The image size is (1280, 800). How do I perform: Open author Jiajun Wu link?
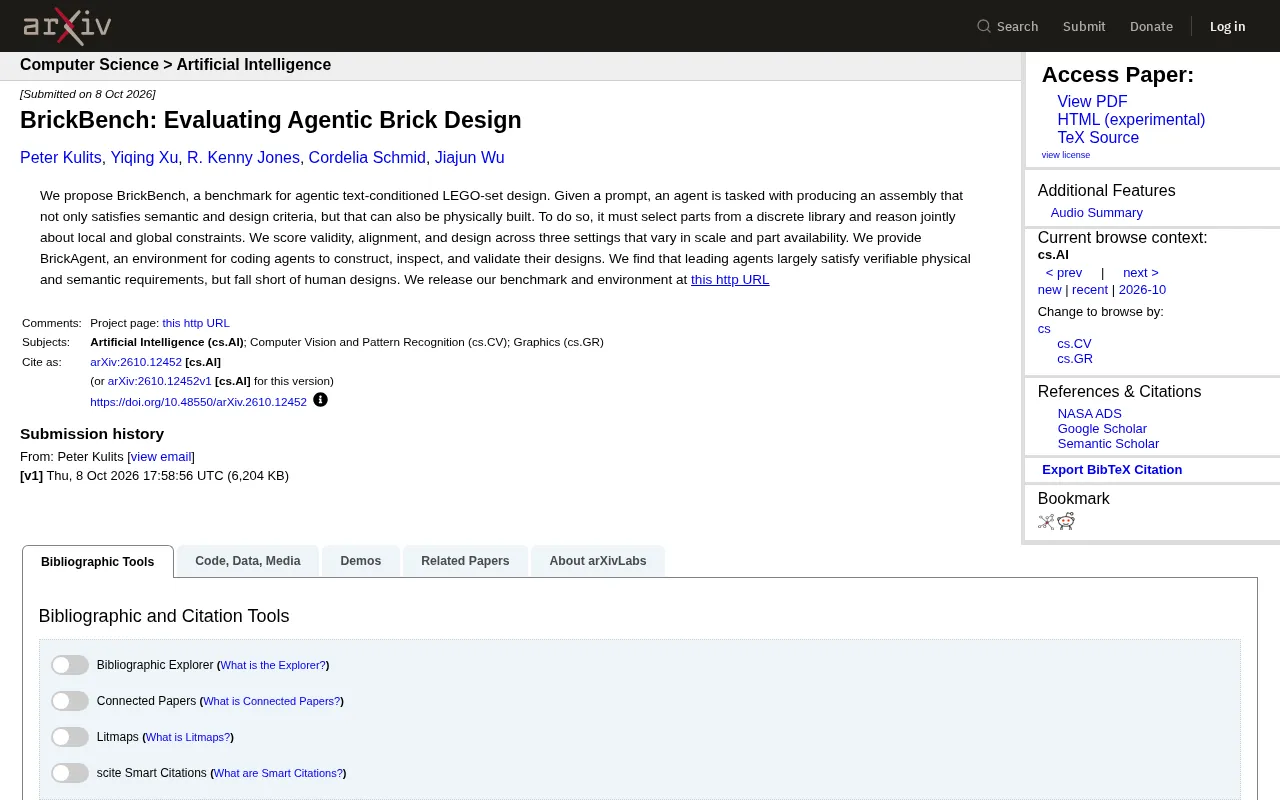[x=469, y=158]
